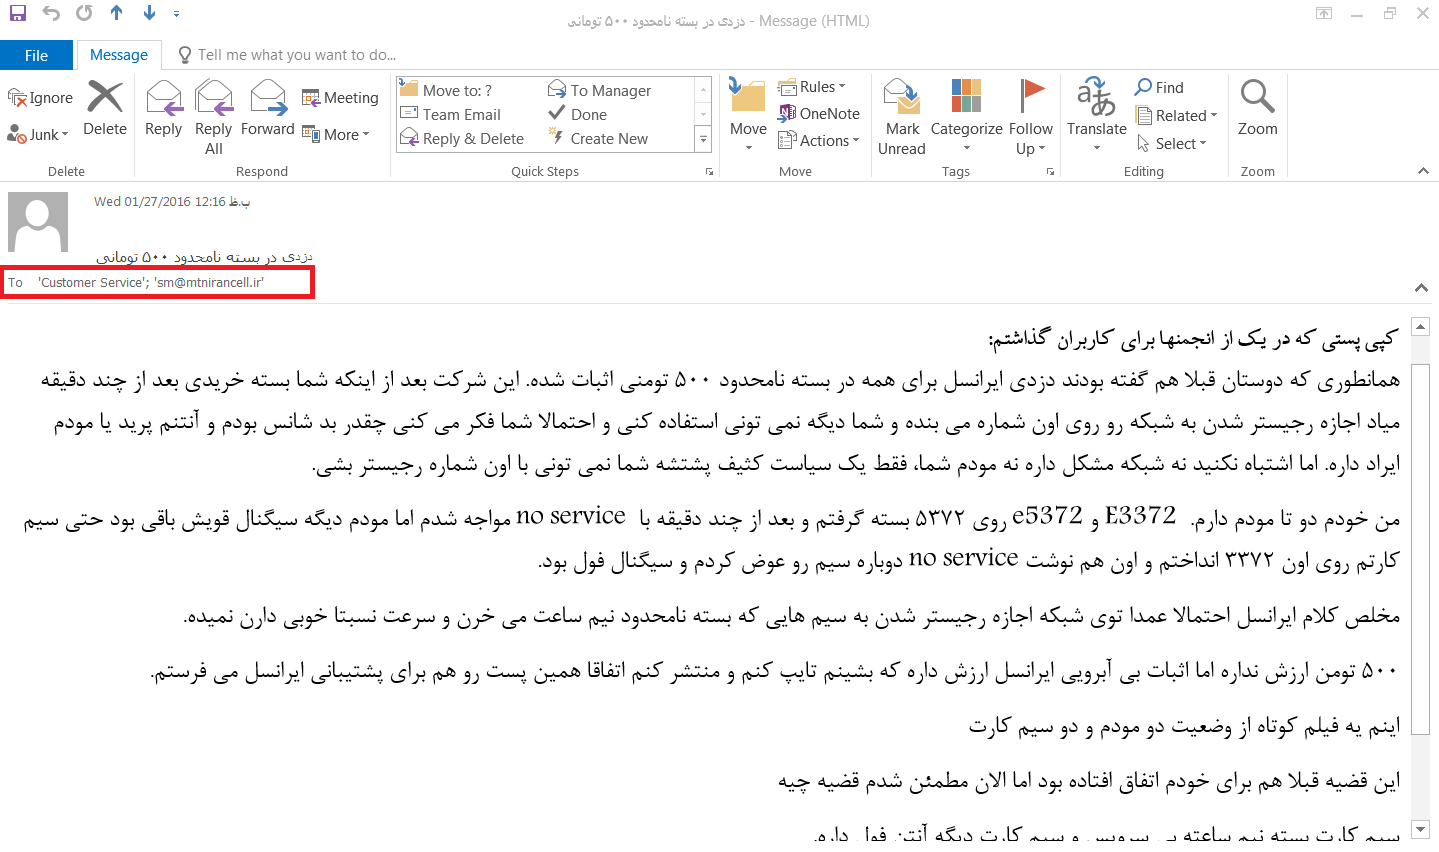Open Quick Steps dialog launcher
Image resolution: width=1439 pixels, height=852 pixels.
click(x=709, y=172)
